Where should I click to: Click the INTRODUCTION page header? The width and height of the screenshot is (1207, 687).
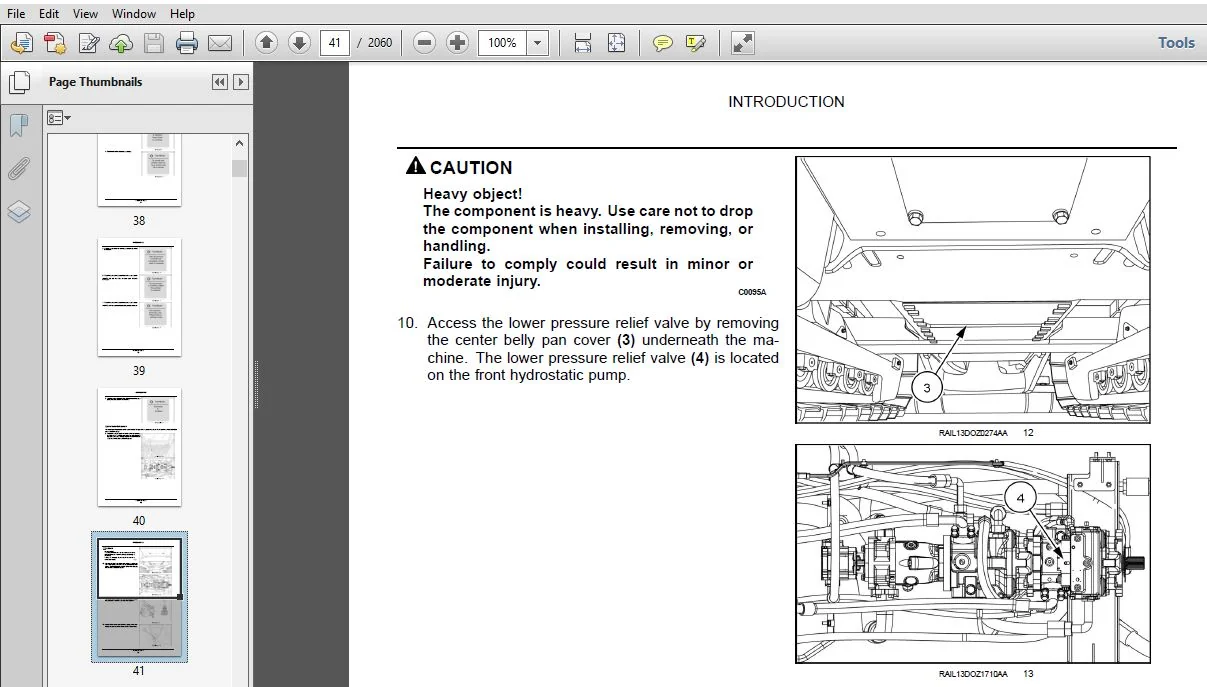[786, 102]
